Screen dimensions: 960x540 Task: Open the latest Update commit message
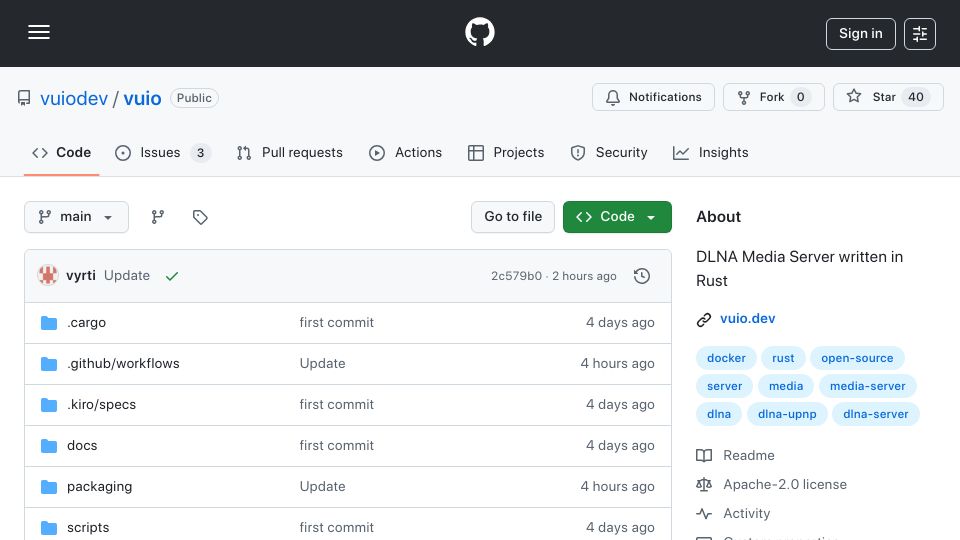(x=127, y=276)
